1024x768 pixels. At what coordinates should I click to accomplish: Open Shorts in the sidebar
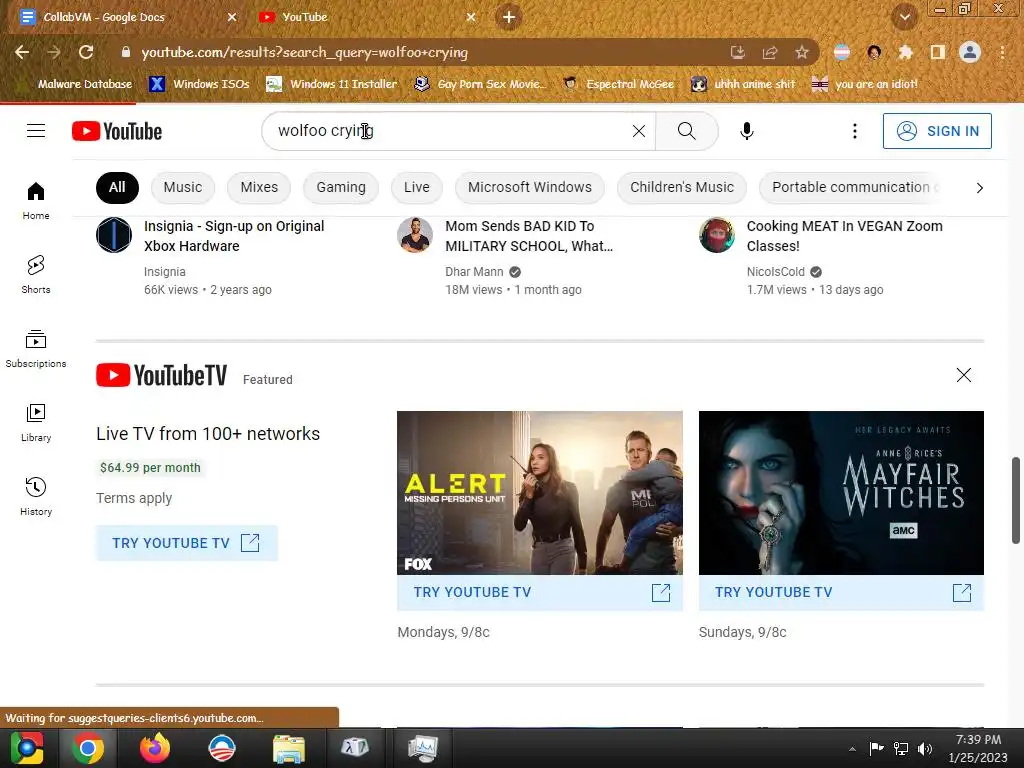click(x=36, y=274)
